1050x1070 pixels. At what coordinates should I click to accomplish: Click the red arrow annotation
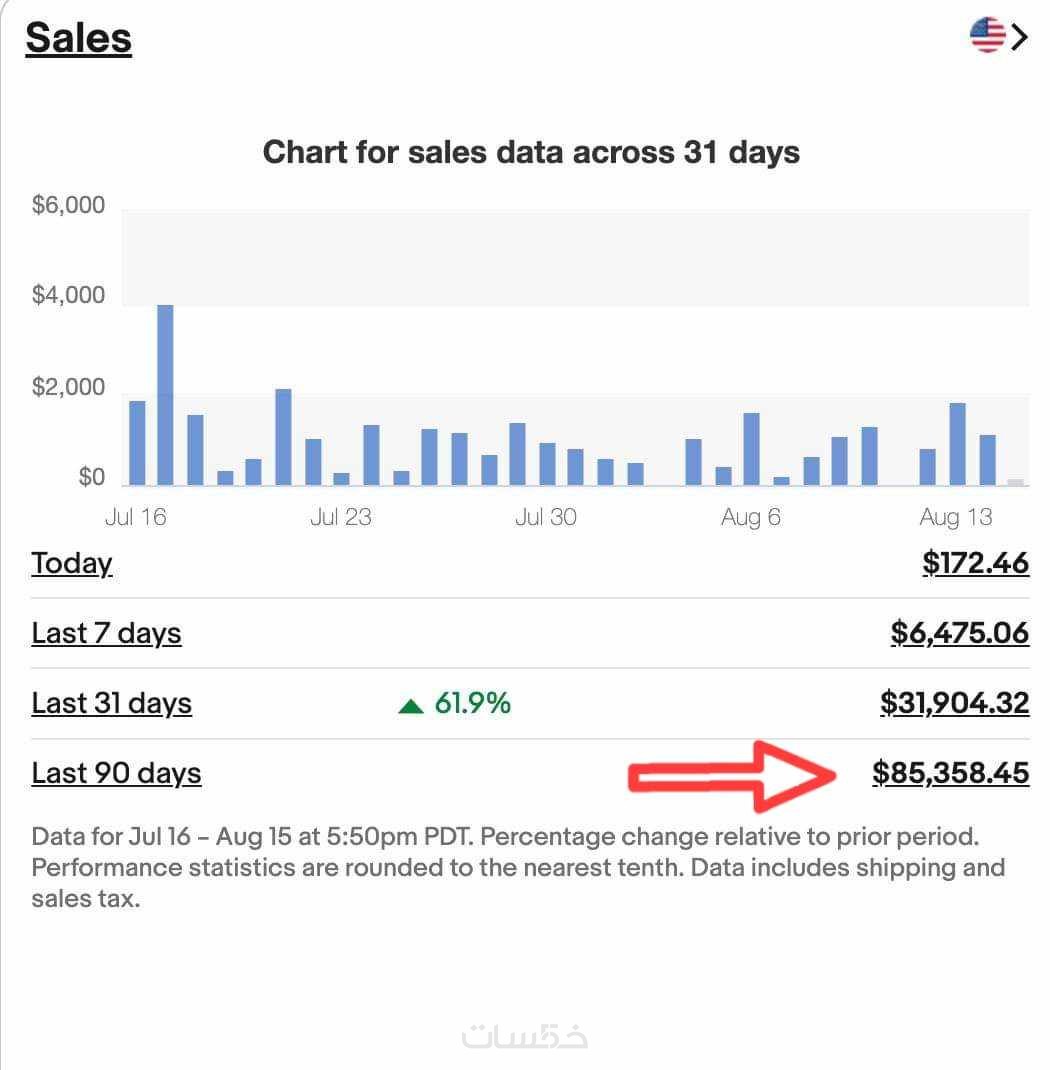[x=735, y=775]
